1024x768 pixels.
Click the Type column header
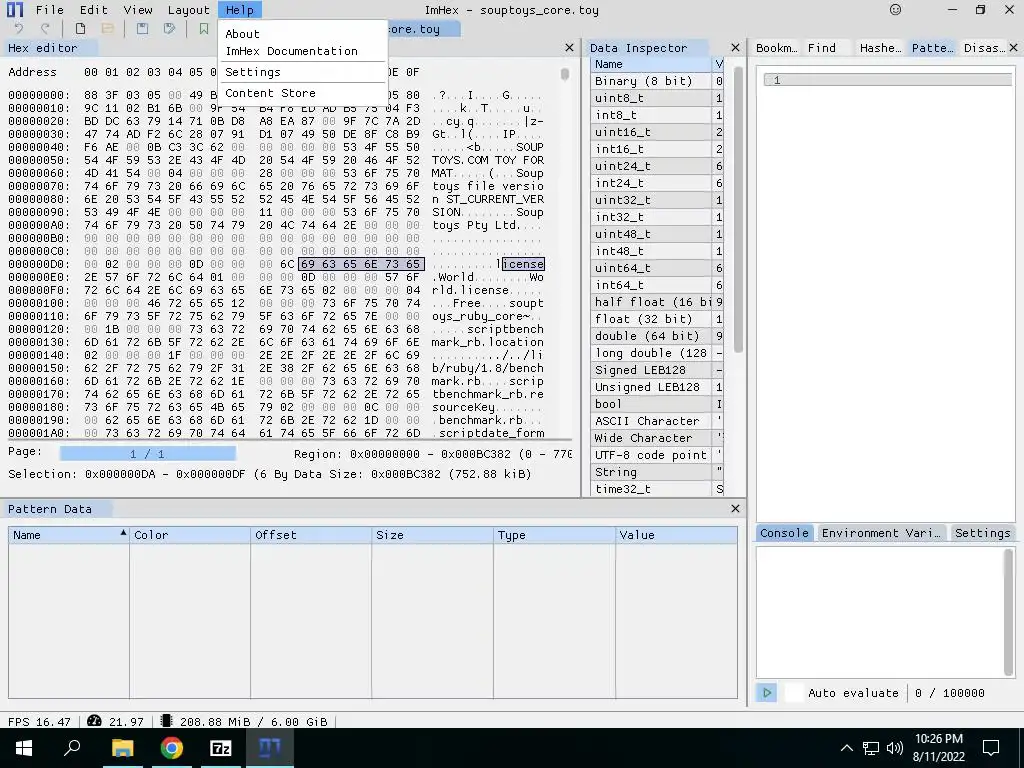point(554,535)
